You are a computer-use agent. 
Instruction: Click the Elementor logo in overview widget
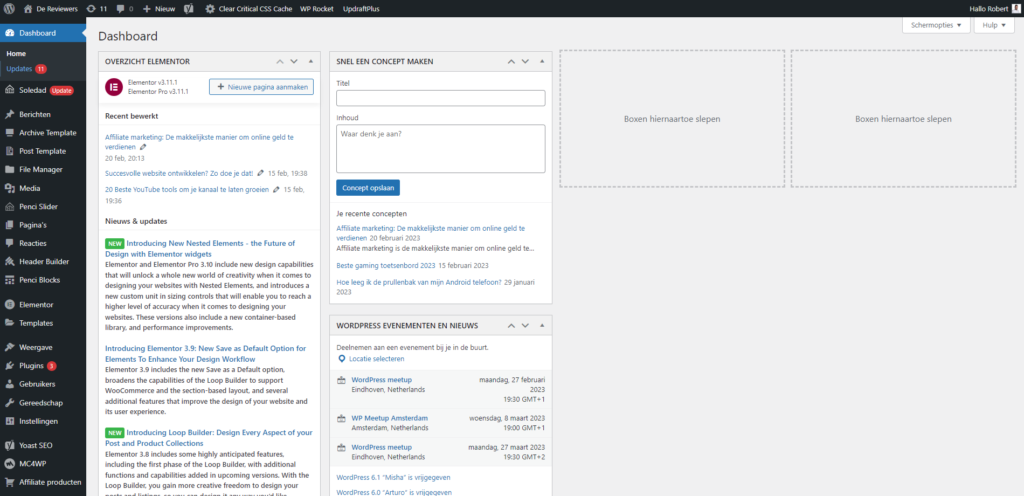tap(114, 87)
